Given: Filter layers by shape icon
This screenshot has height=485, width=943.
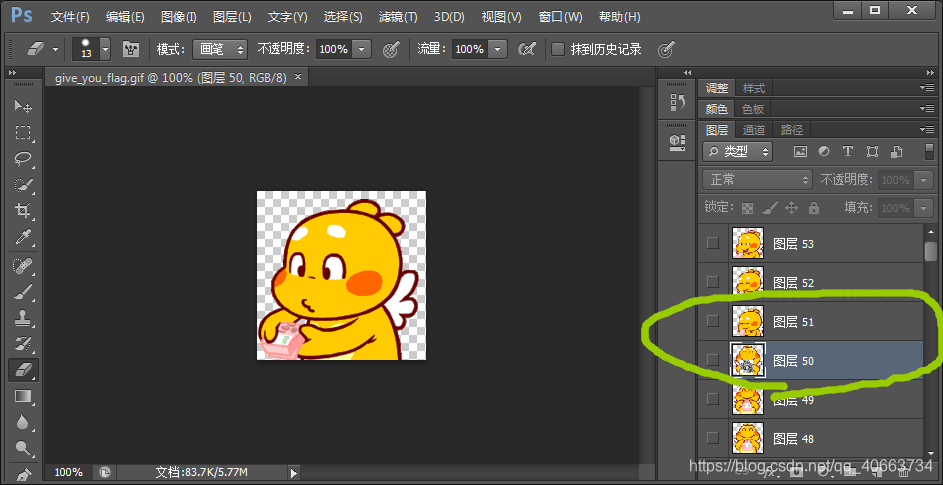Looking at the screenshot, I should (872, 152).
